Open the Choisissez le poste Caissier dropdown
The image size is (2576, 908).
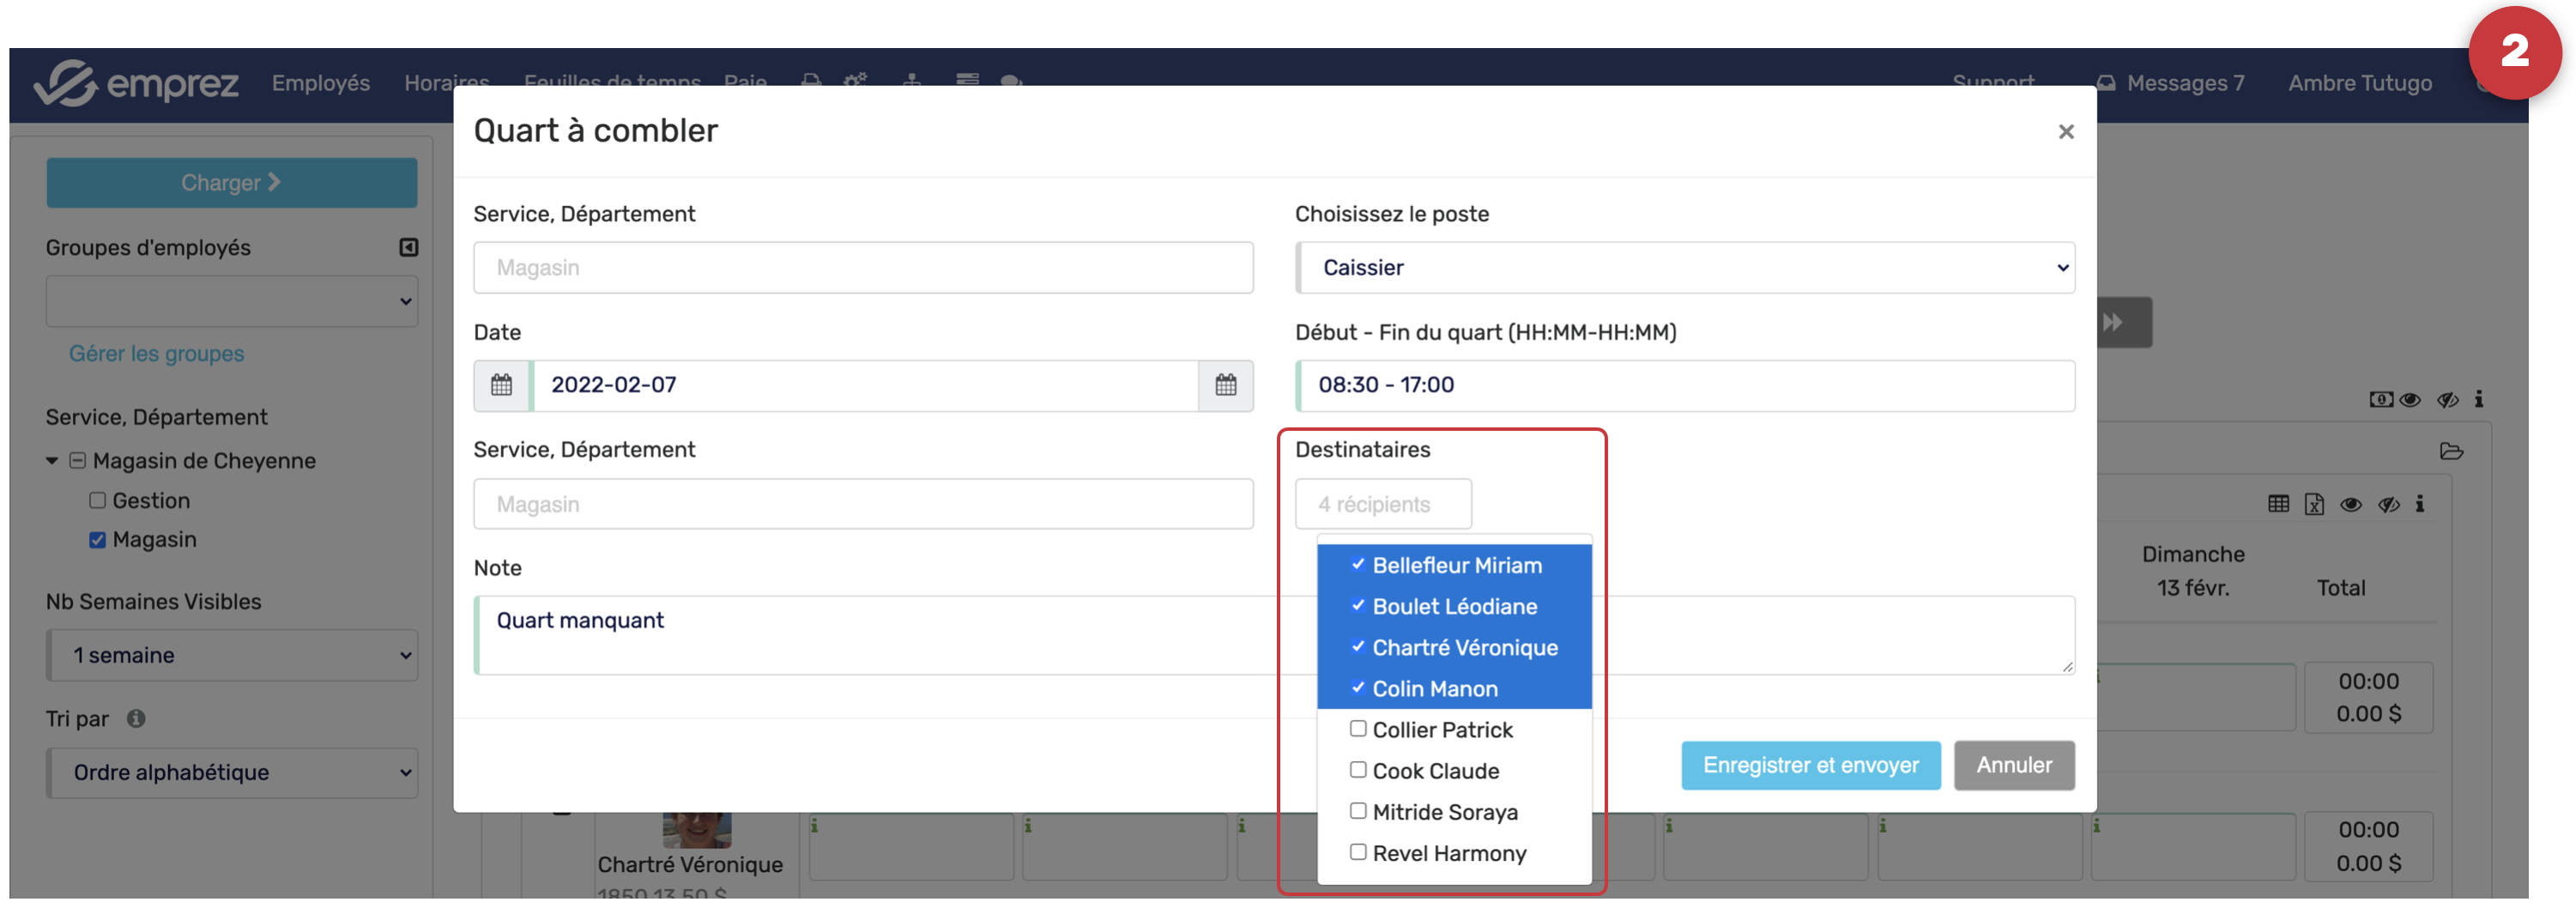click(x=1685, y=267)
